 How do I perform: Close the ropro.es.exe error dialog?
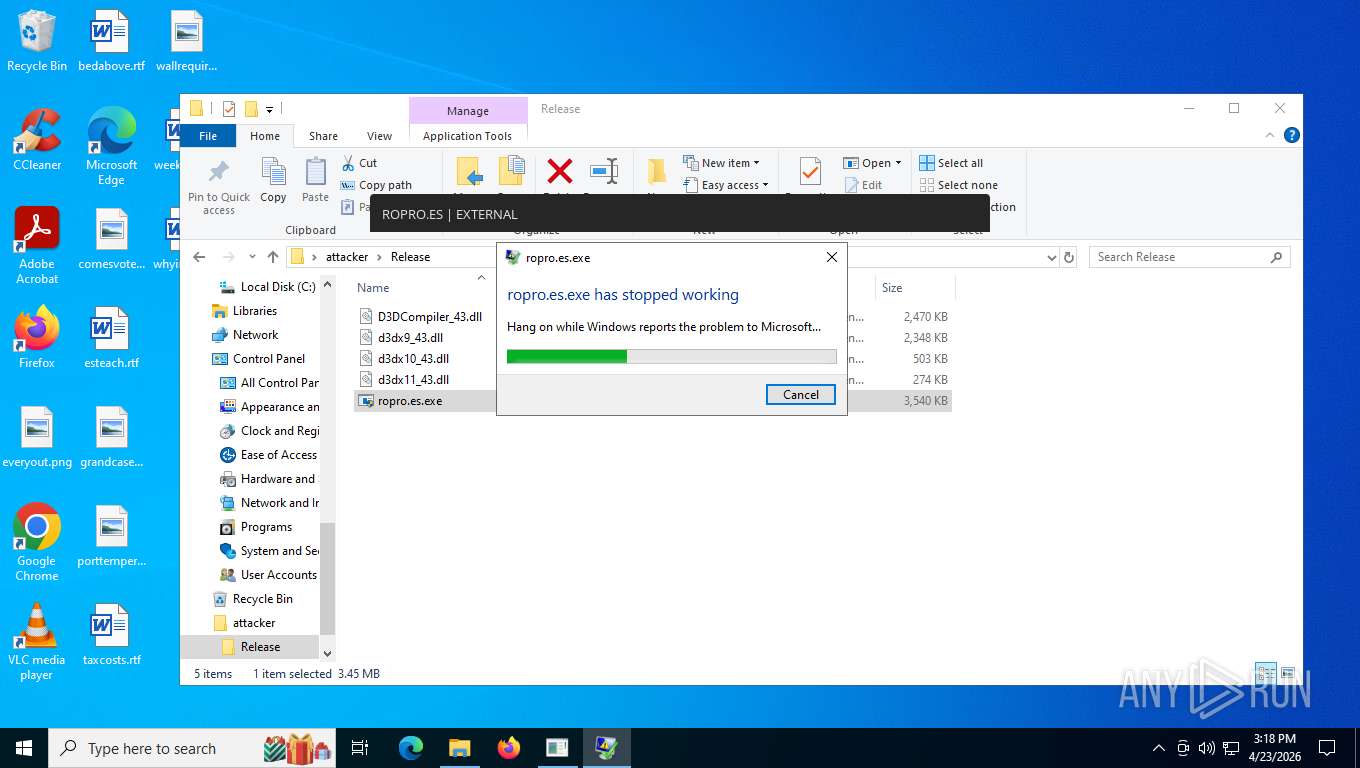click(x=832, y=257)
